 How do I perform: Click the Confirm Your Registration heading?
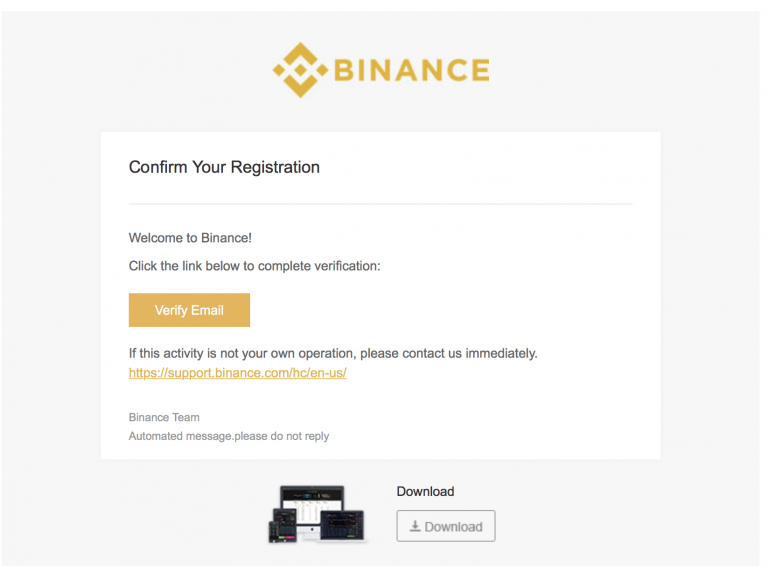click(x=224, y=167)
